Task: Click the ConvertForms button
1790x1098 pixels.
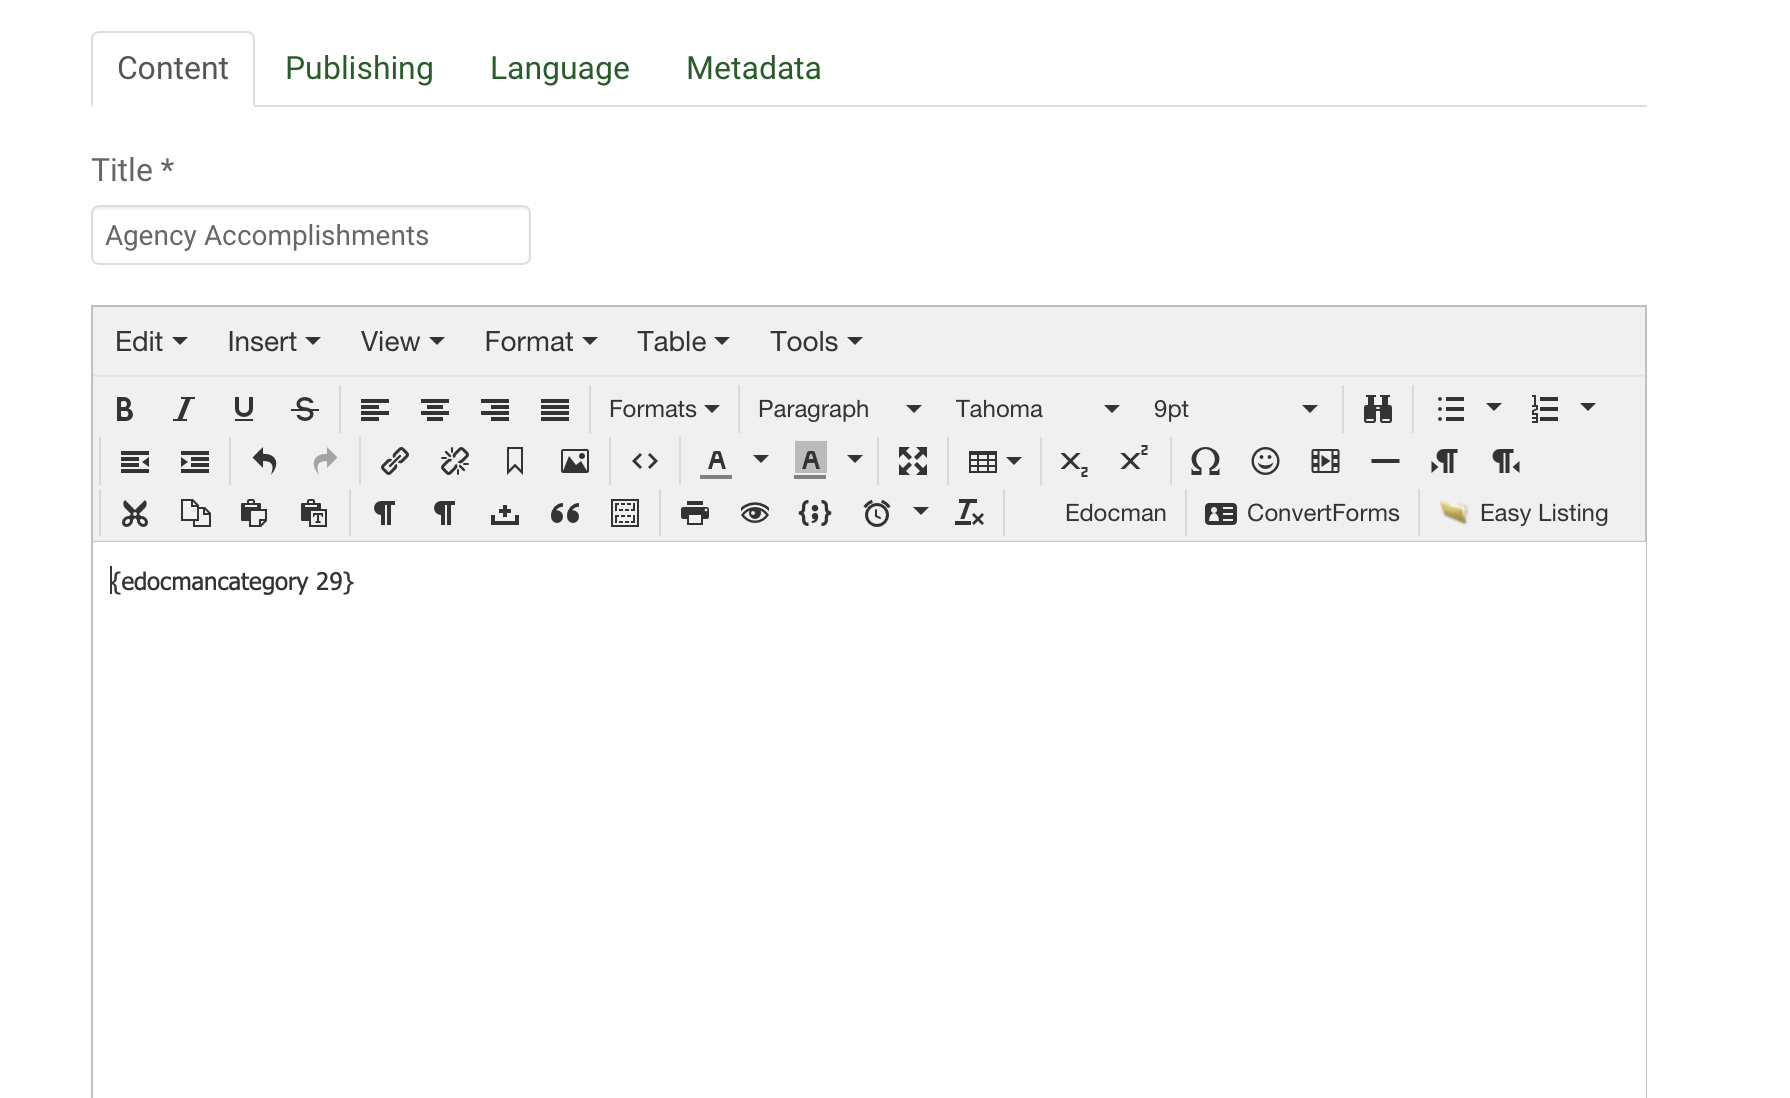Action: [x=1302, y=513]
